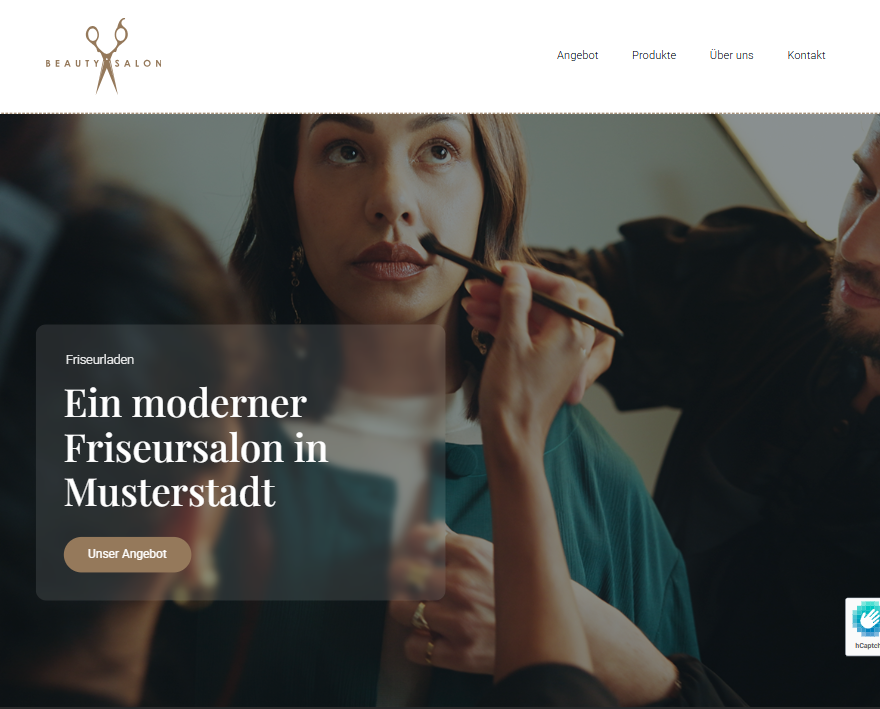
Task: Go to the Über uns page
Action: (x=731, y=55)
